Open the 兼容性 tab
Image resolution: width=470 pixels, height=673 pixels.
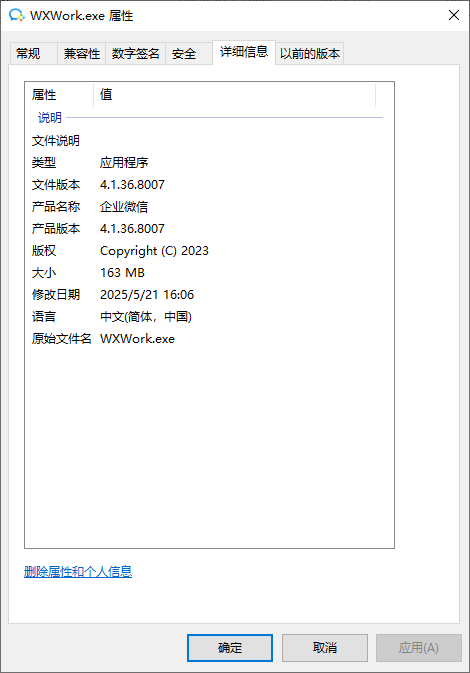[x=82, y=54]
